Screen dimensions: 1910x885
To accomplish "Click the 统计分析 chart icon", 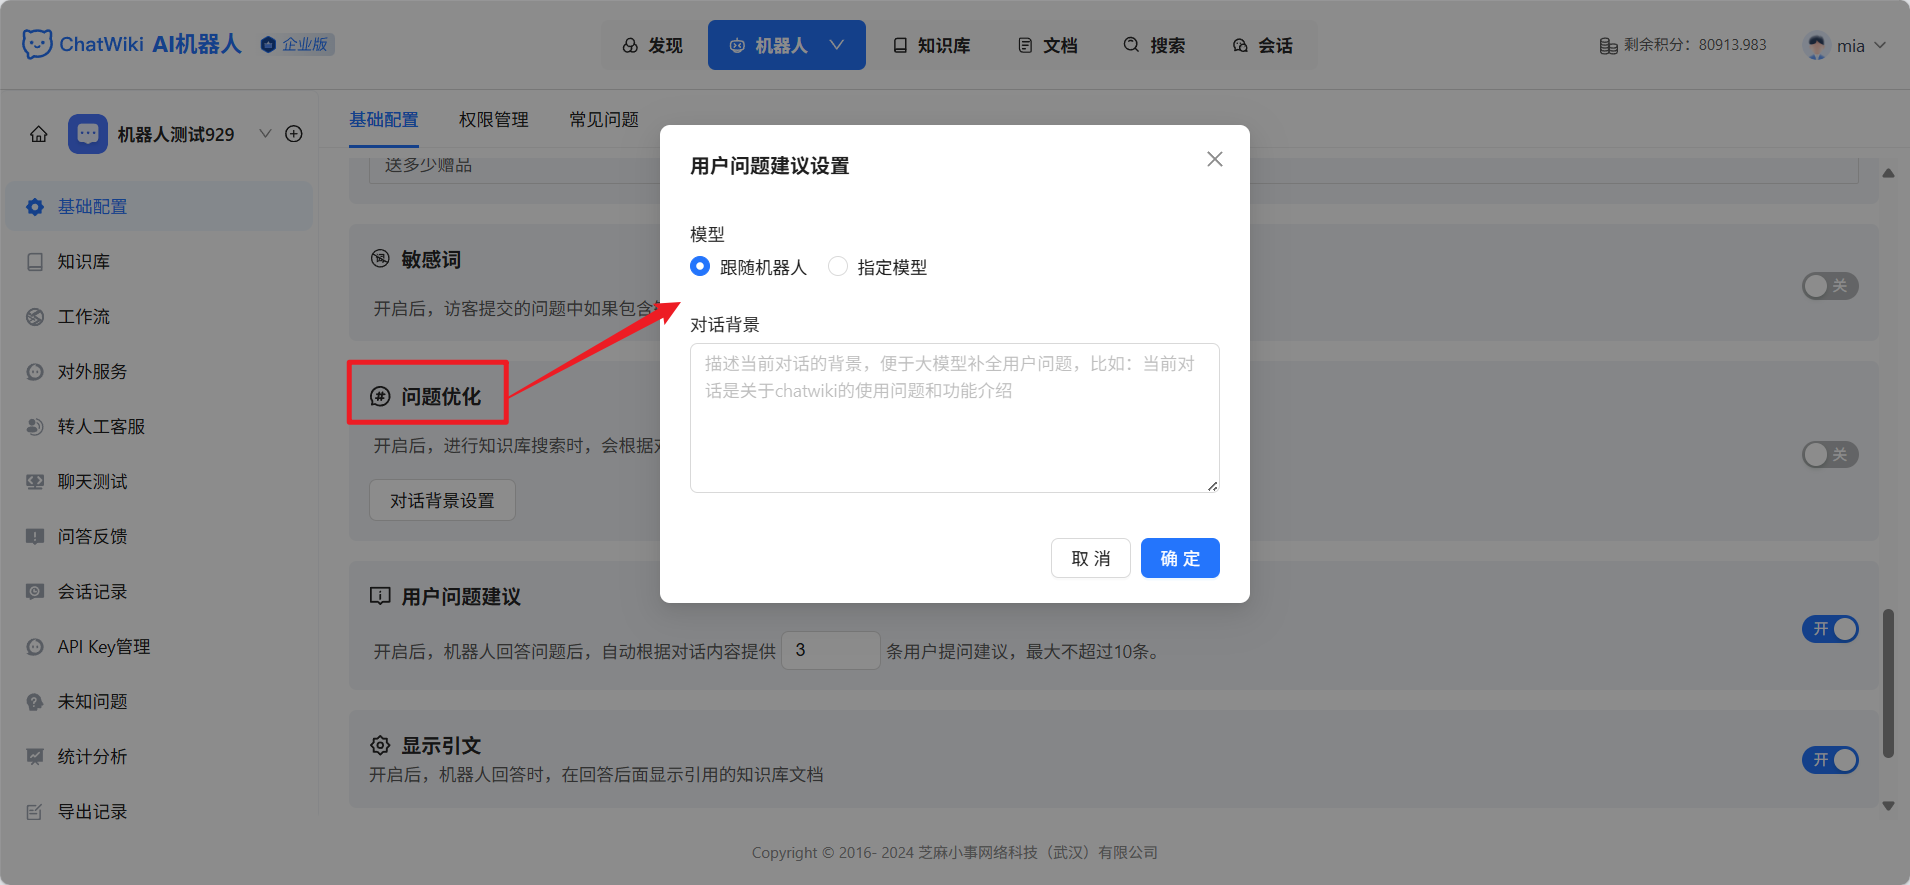I will point(35,757).
